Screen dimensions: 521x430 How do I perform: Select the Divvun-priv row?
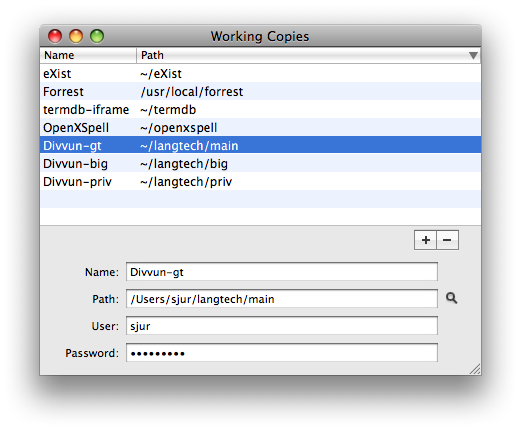(x=260, y=182)
